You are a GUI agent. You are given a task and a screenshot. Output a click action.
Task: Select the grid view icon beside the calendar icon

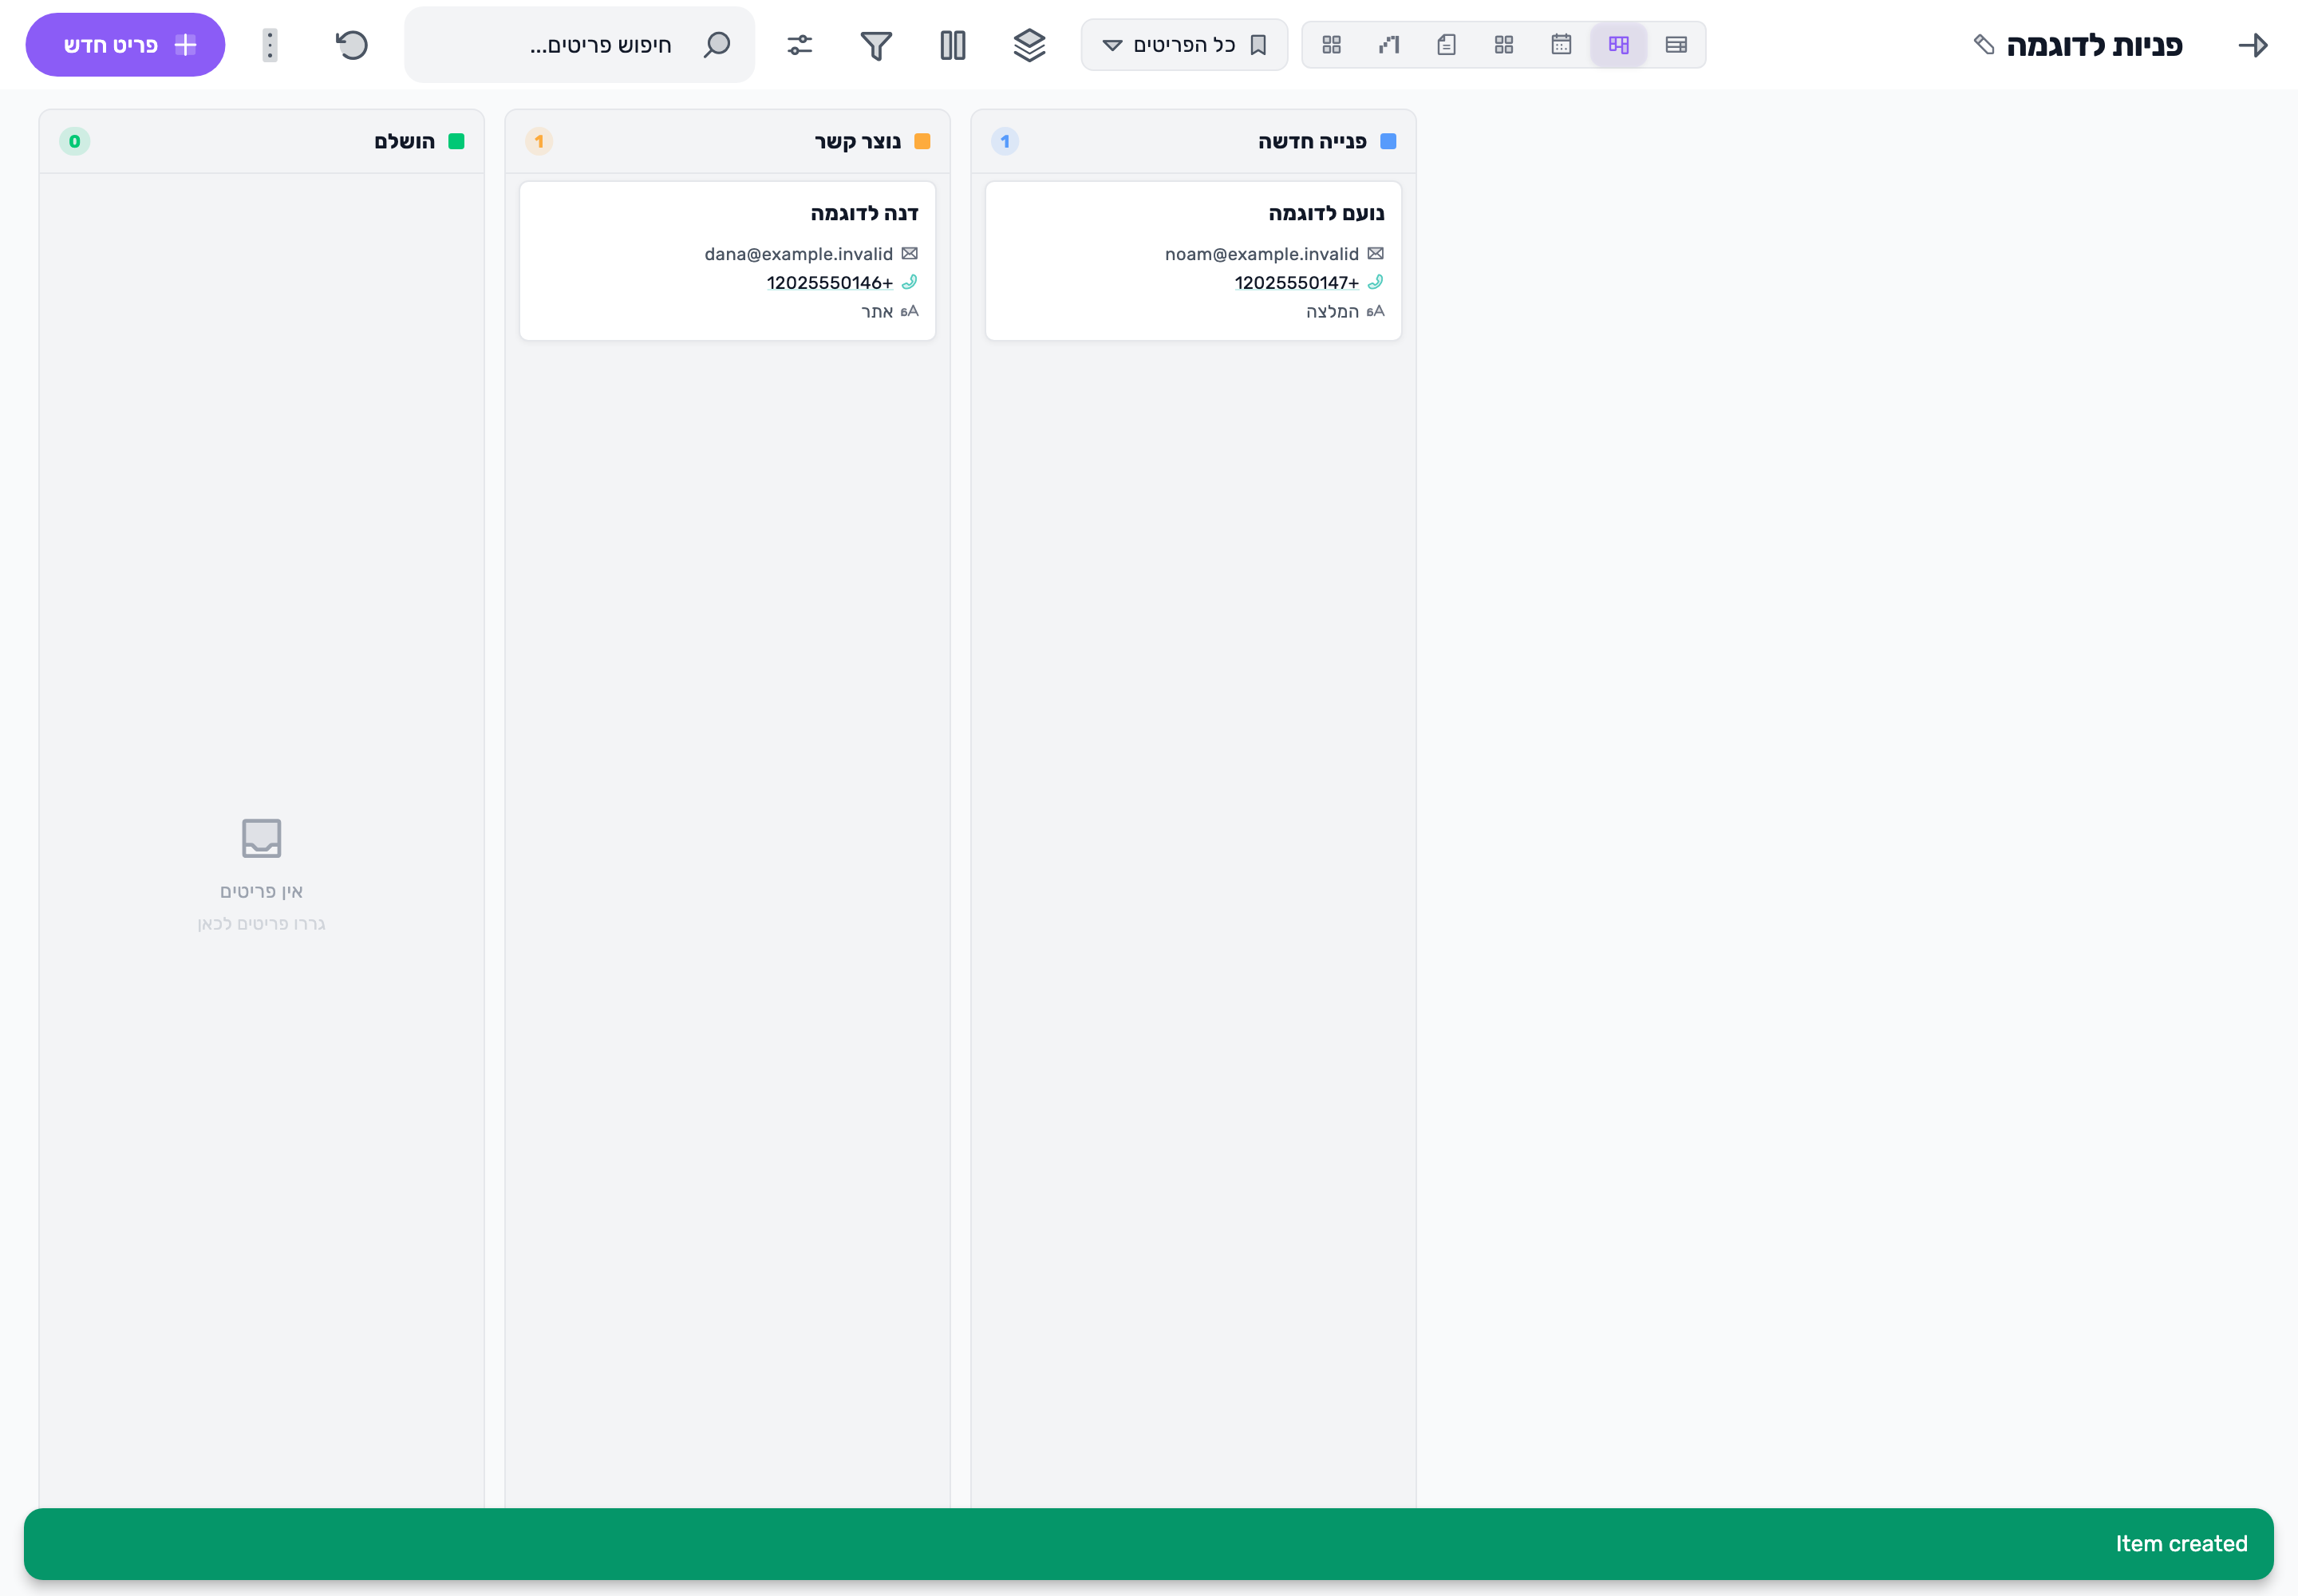(1504, 45)
